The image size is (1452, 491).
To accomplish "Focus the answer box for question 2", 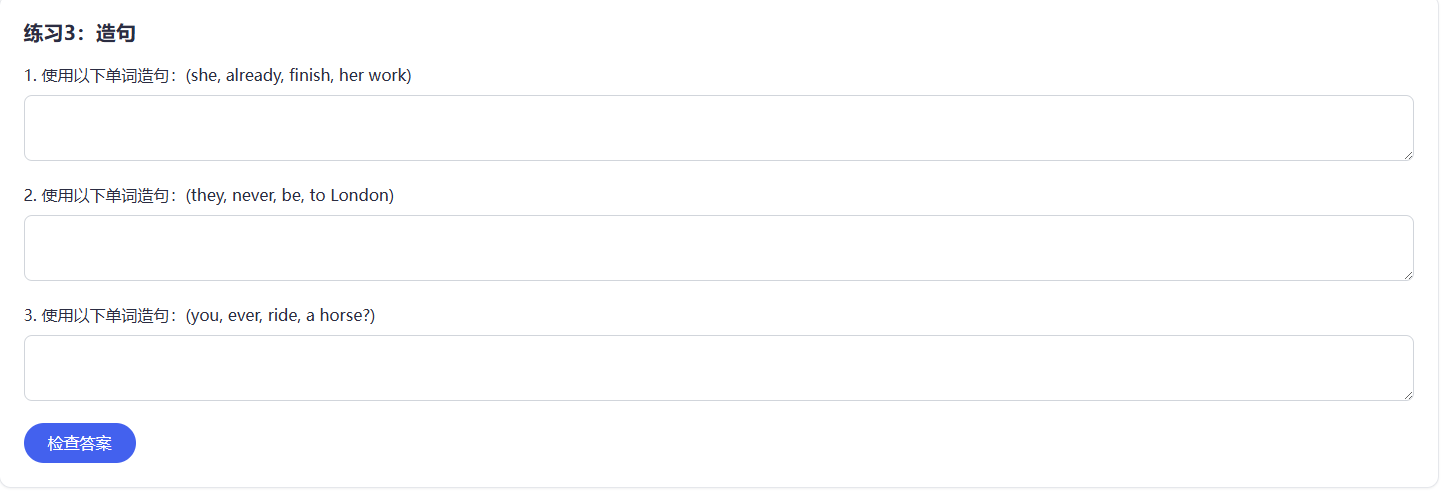I will point(718,248).
